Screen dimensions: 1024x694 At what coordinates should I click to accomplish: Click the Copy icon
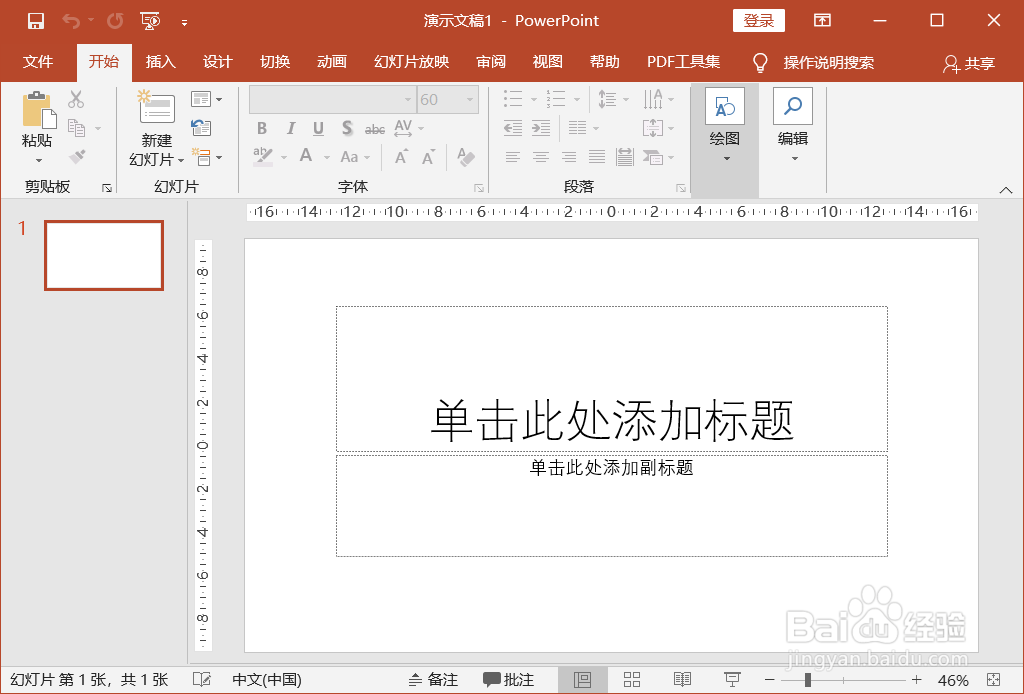coord(76,128)
